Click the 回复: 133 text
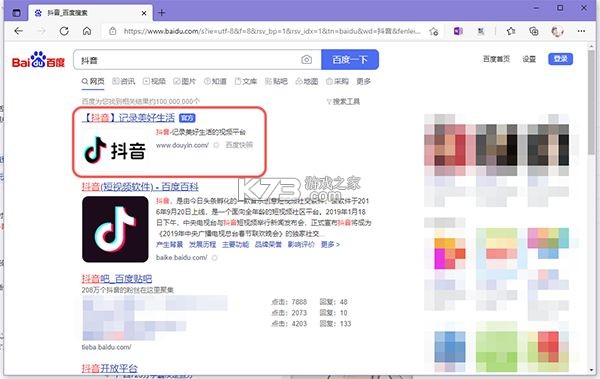Viewport: 600px width, 379px height. [x=335, y=324]
